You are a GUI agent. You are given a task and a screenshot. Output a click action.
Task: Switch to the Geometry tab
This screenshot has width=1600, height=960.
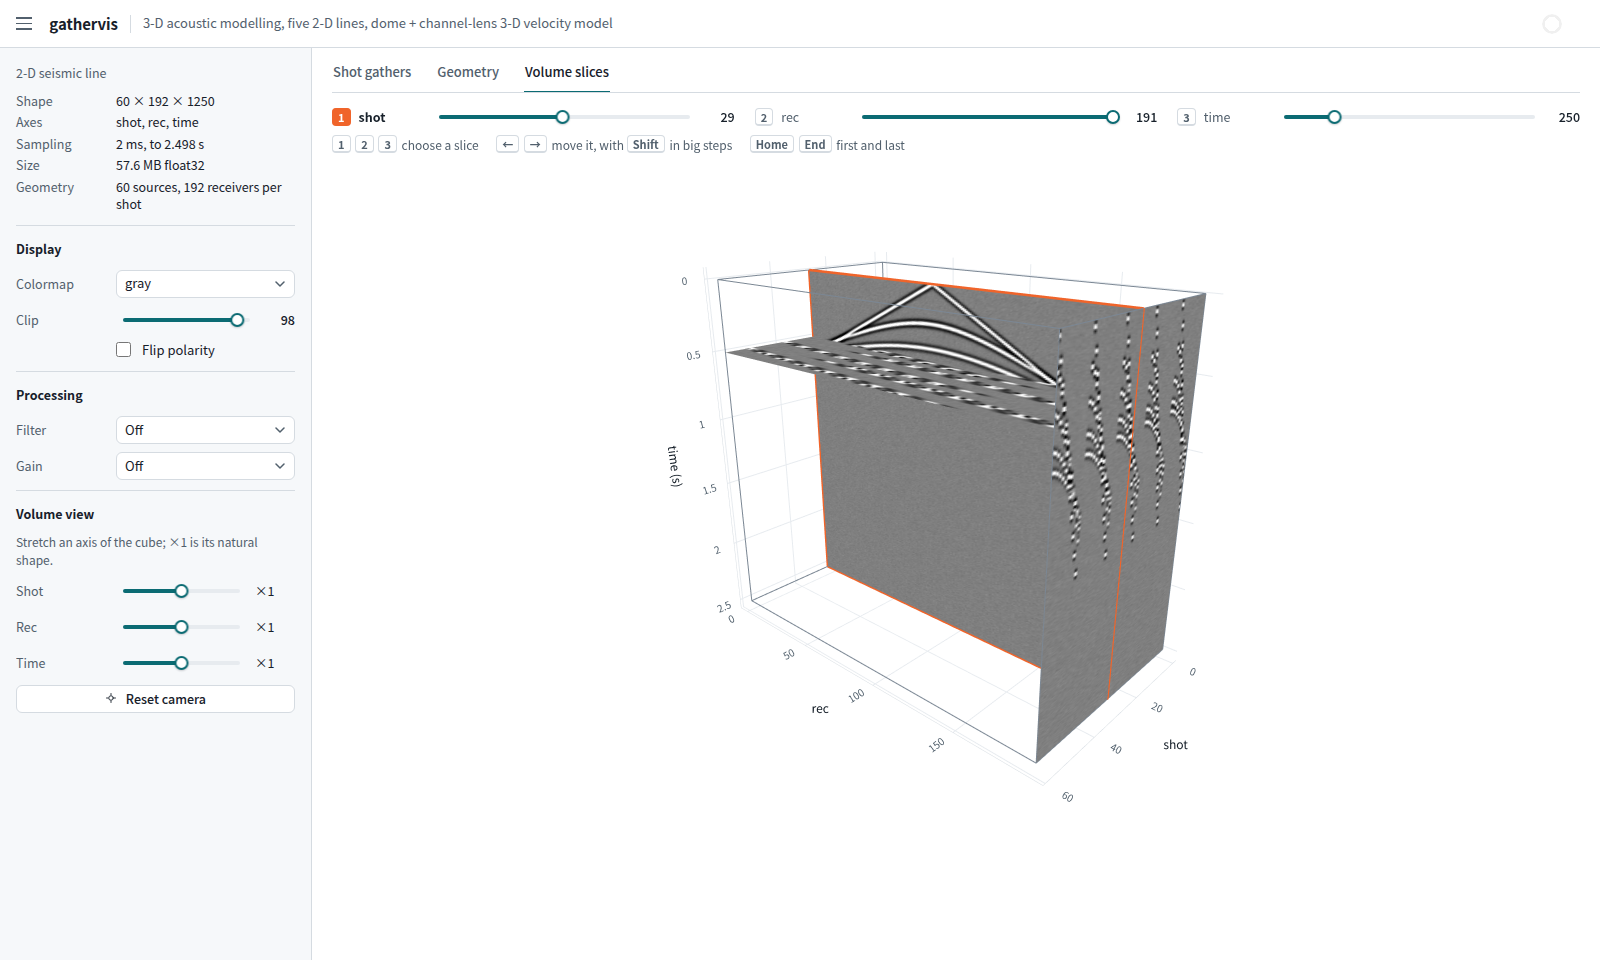[468, 72]
